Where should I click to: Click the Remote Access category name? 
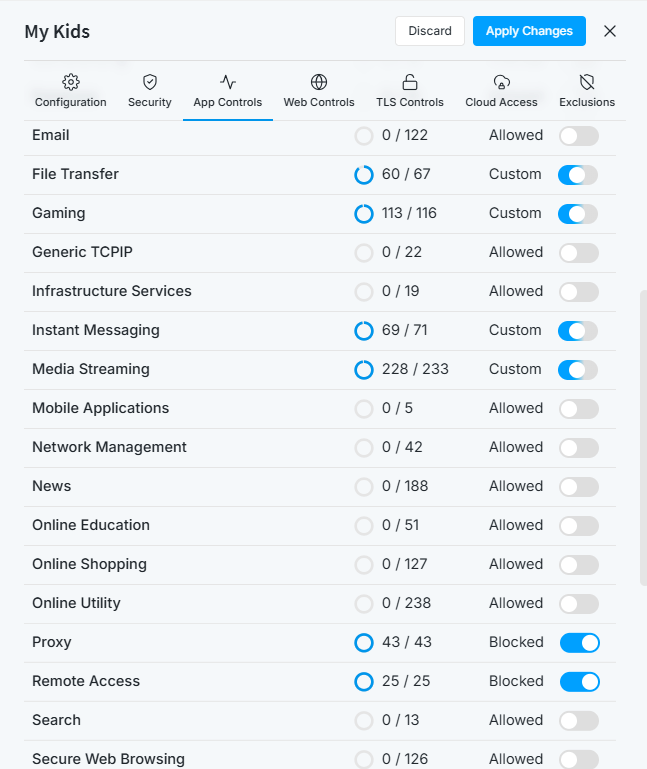[86, 681]
